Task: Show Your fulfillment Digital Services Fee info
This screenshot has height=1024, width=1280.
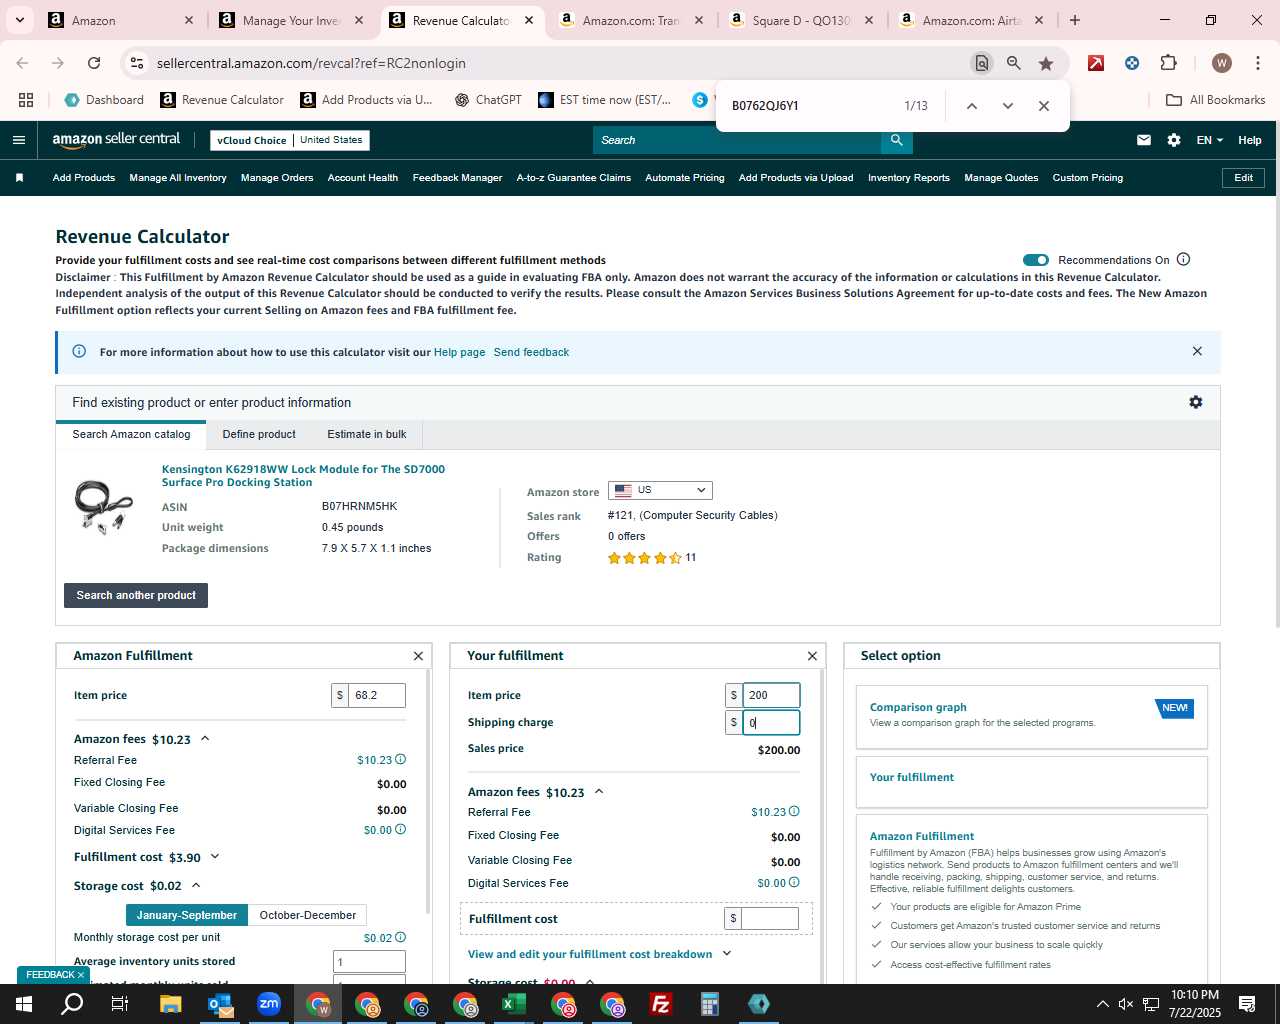Action: coord(795,883)
